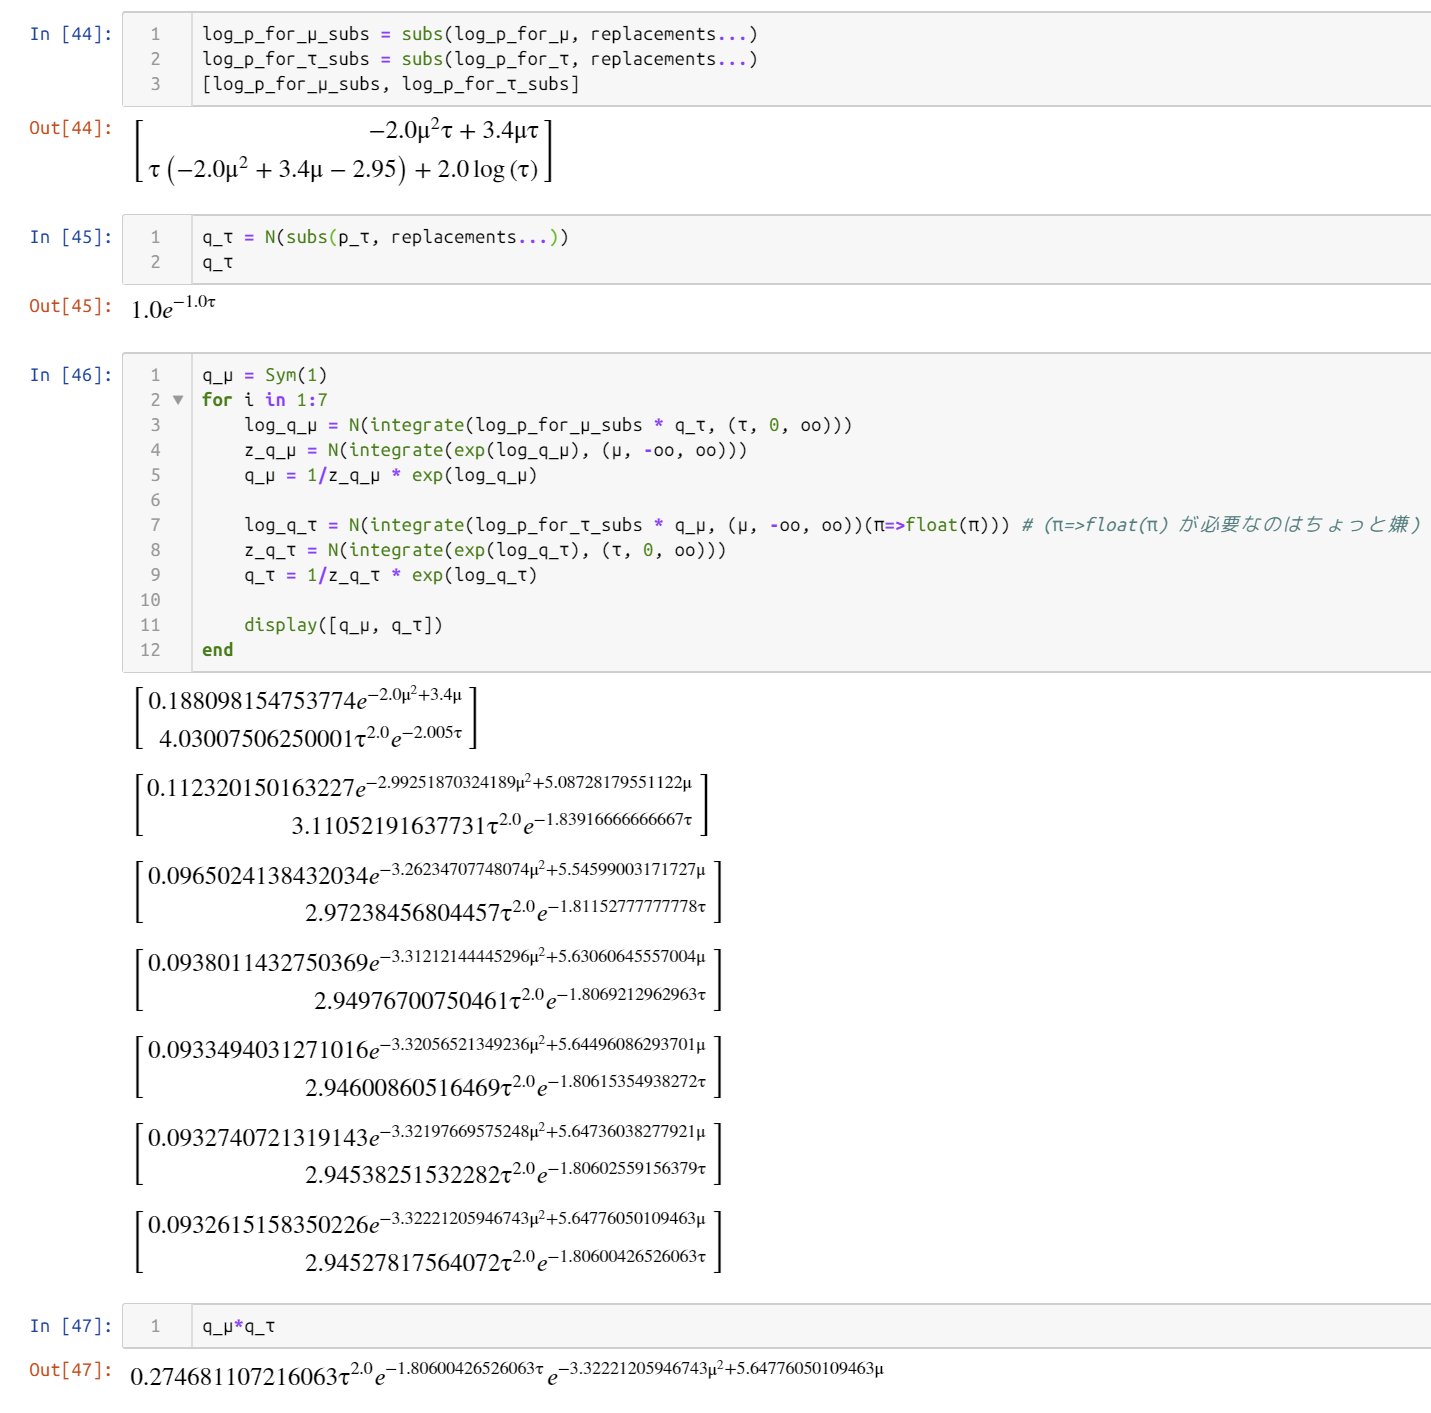Collapse the for loop fold triangle

[178, 400]
